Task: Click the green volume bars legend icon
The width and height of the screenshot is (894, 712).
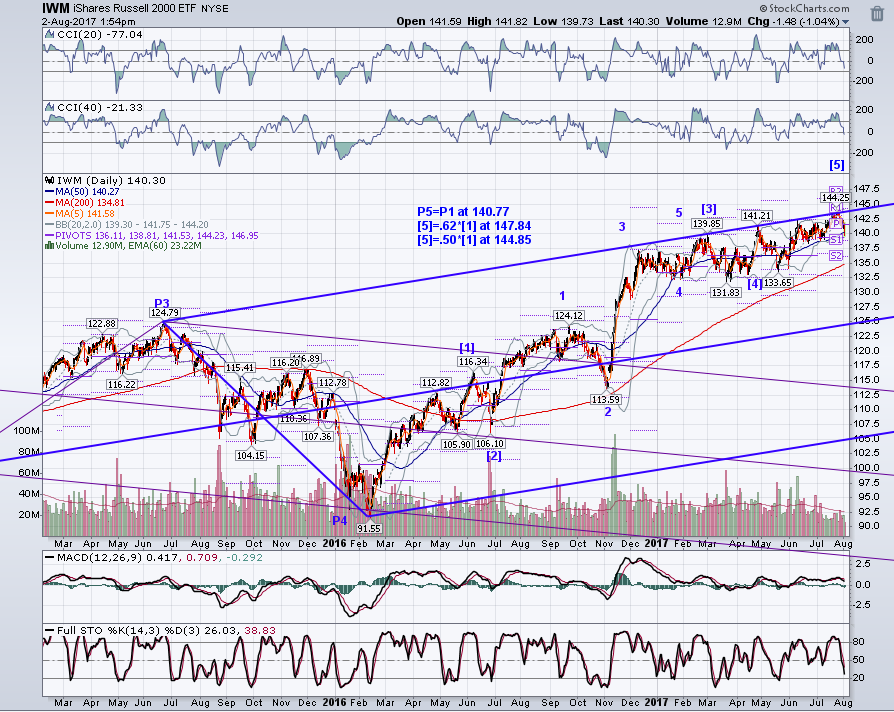Action: pos(50,246)
